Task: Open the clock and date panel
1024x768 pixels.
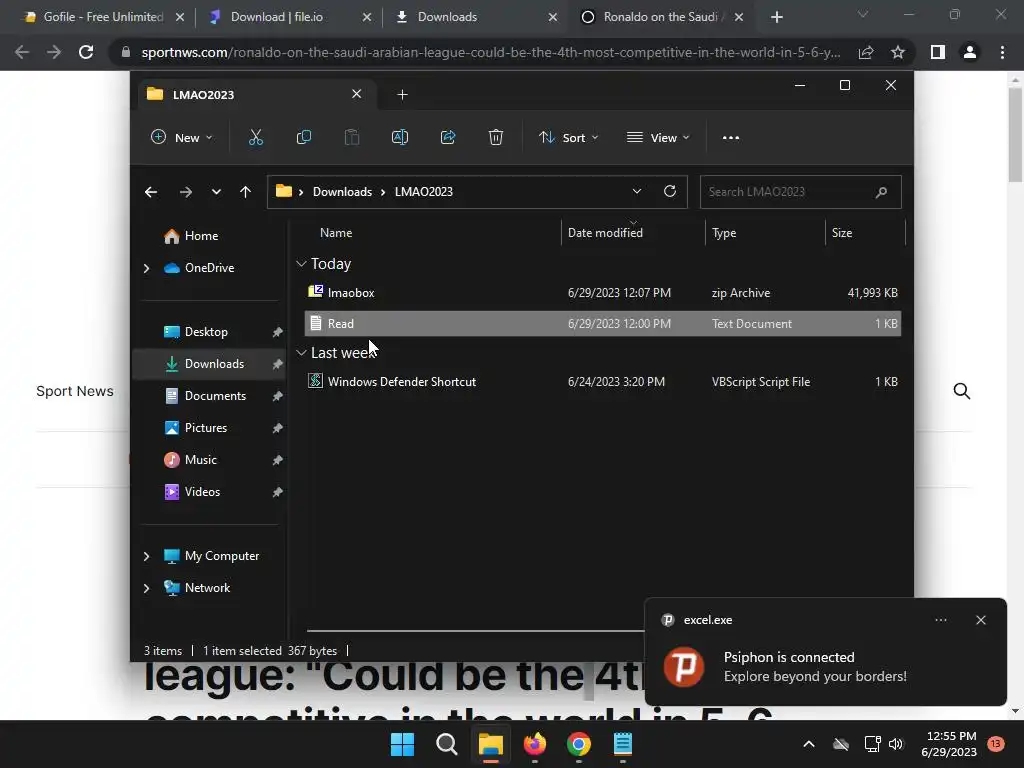Action: point(948,744)
